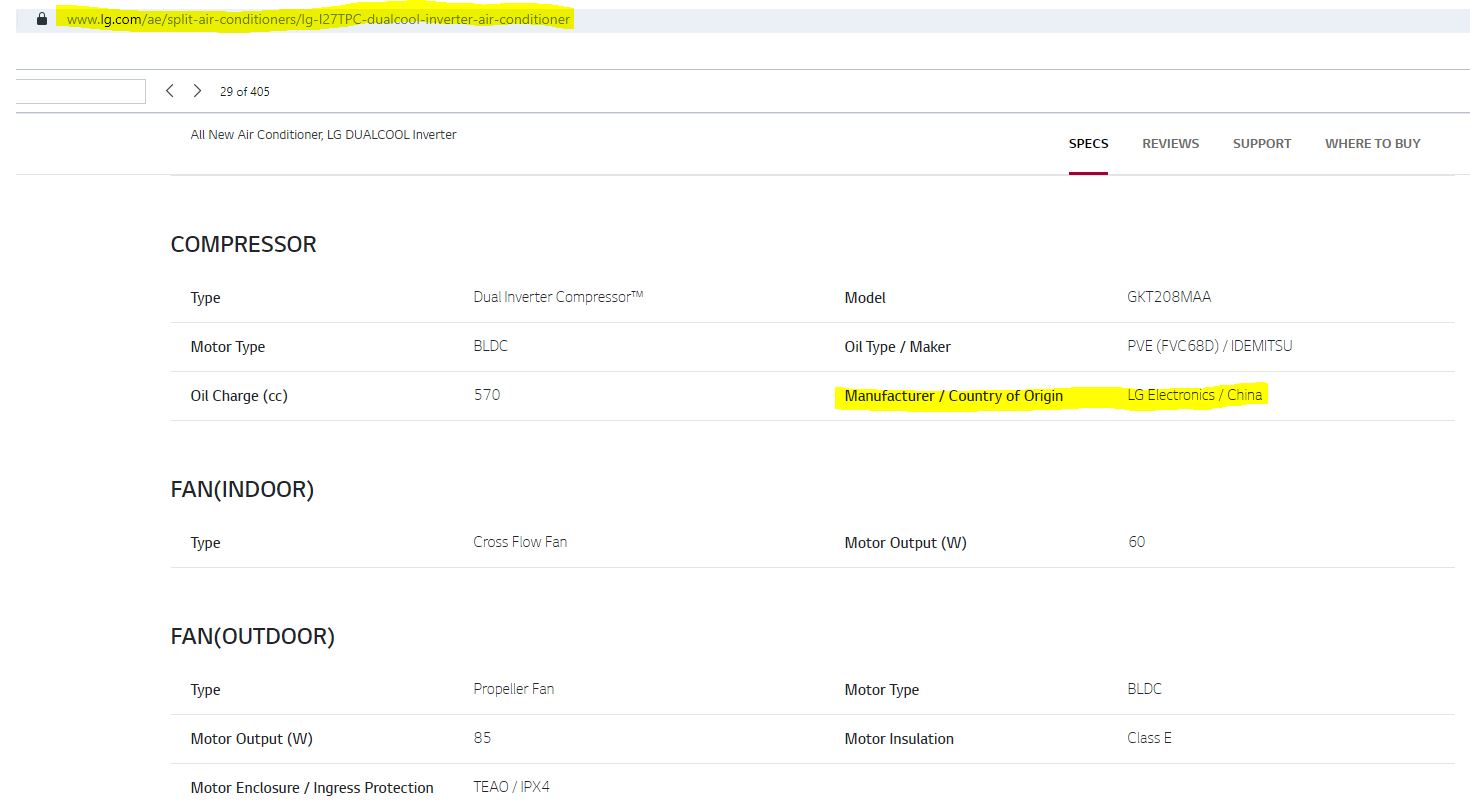Open the SUPPORT tab
This screenshot has height=811, width=1470.
1262,144
